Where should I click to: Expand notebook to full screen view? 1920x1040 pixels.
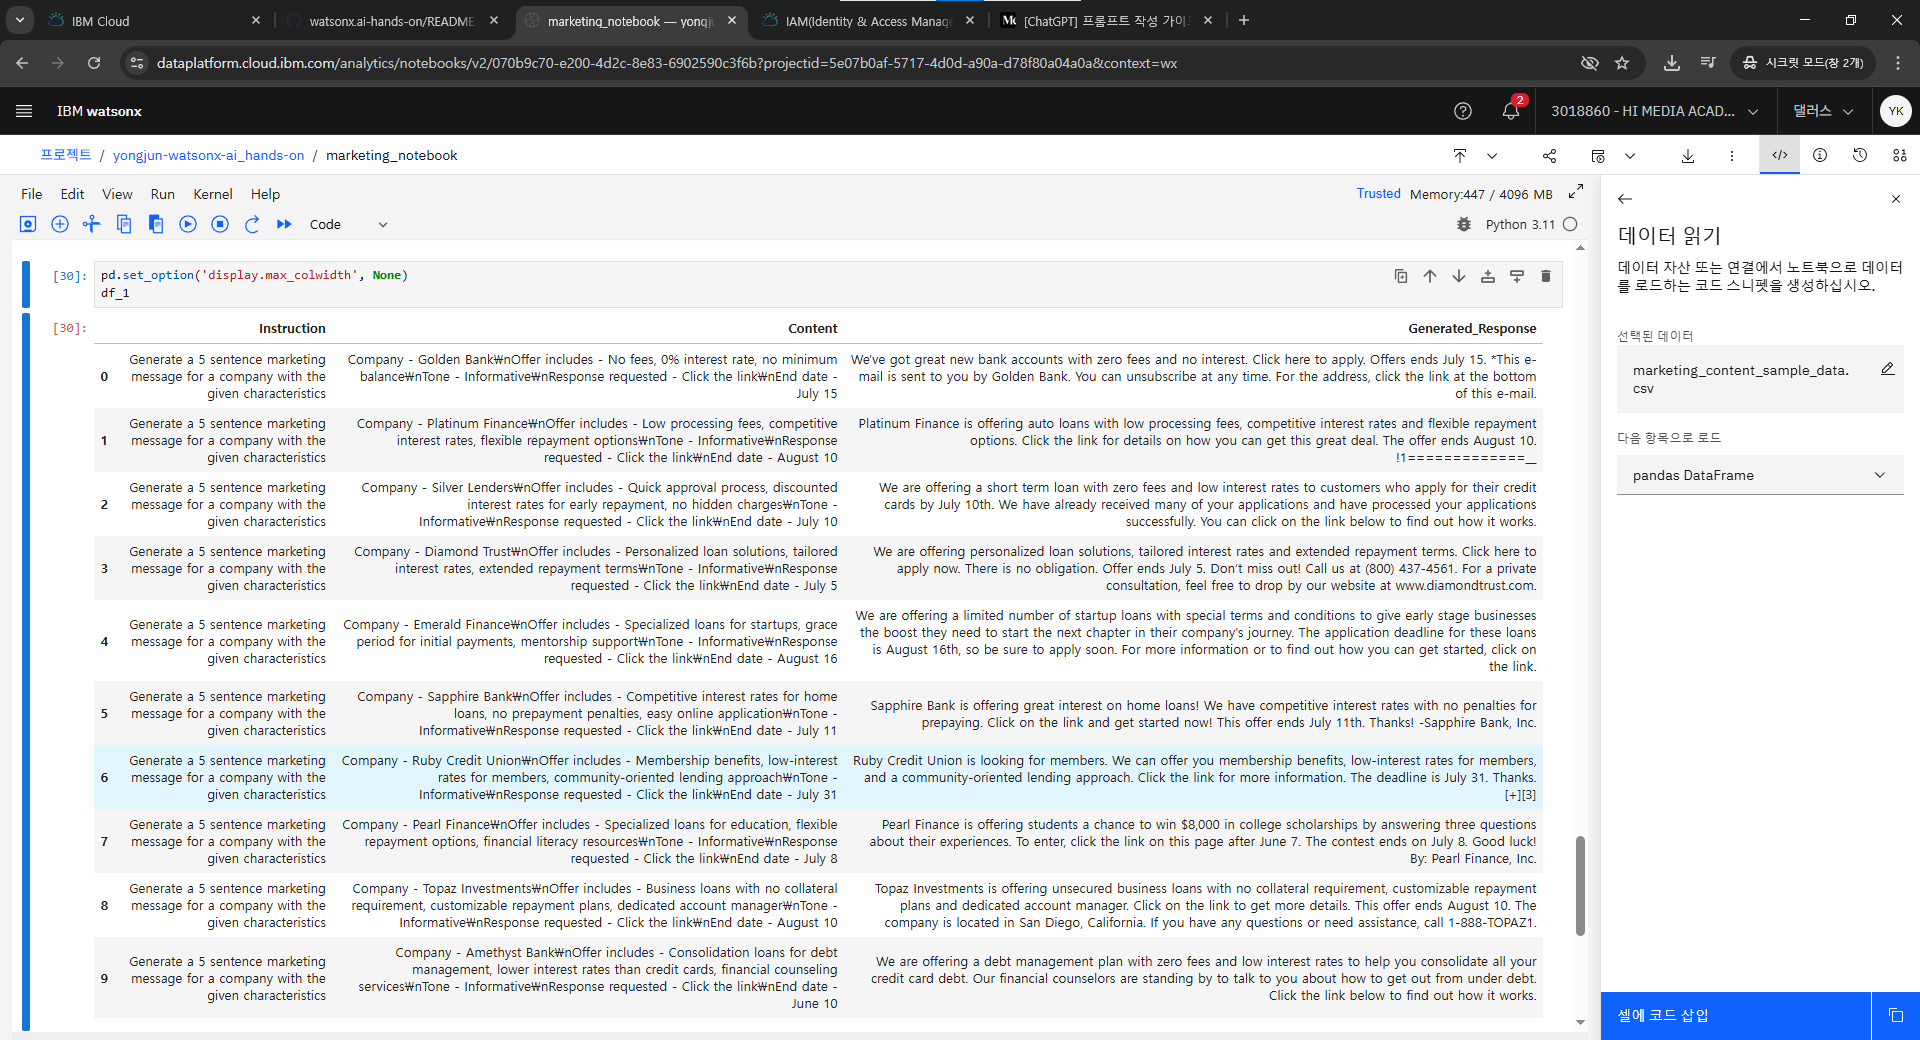[1576, 191]
